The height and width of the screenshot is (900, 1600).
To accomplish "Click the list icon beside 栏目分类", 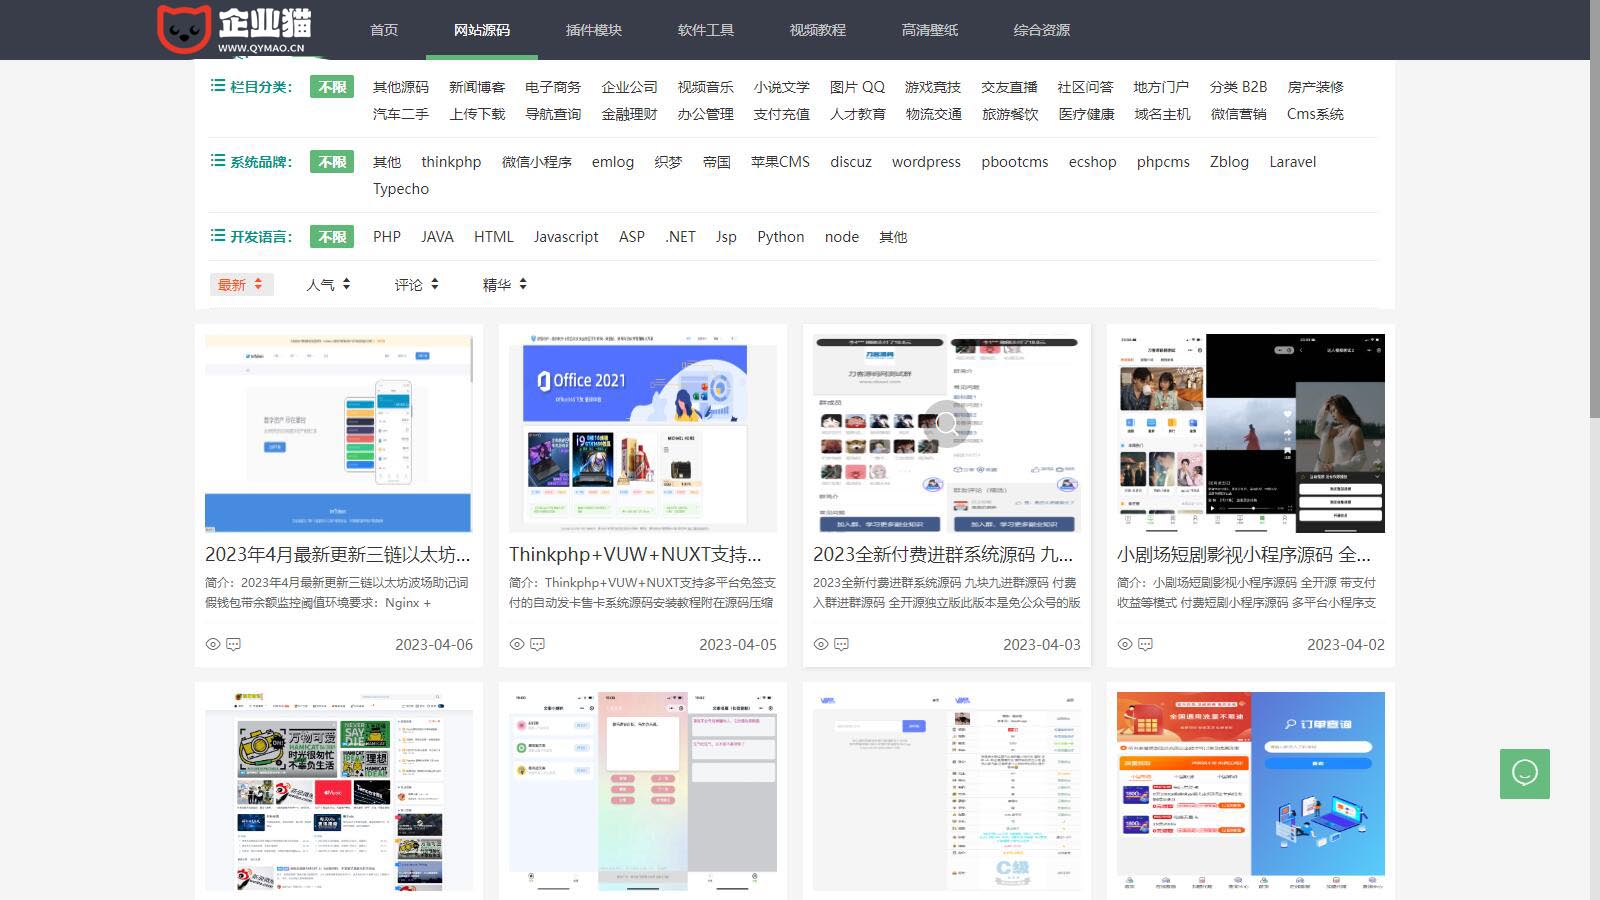I will [x=218, y=86].
